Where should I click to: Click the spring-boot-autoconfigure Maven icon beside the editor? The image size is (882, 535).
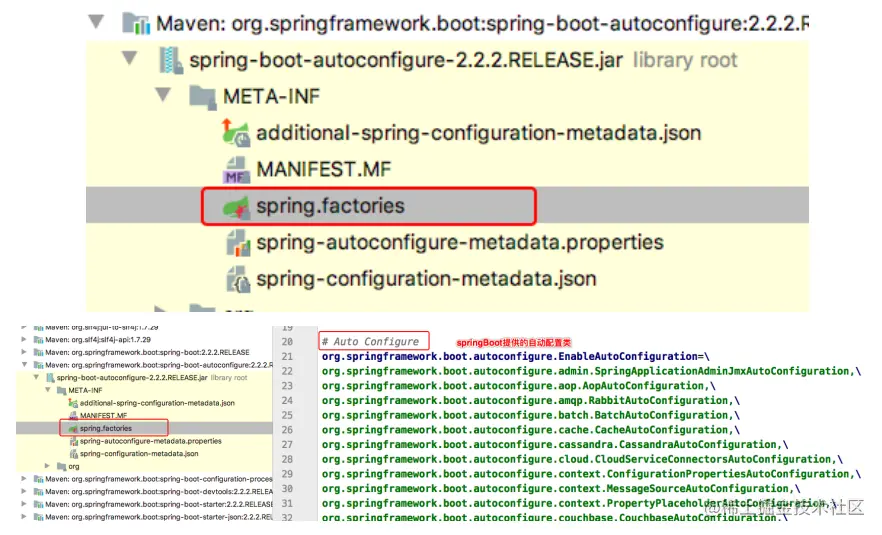click(x=38, y=365)
